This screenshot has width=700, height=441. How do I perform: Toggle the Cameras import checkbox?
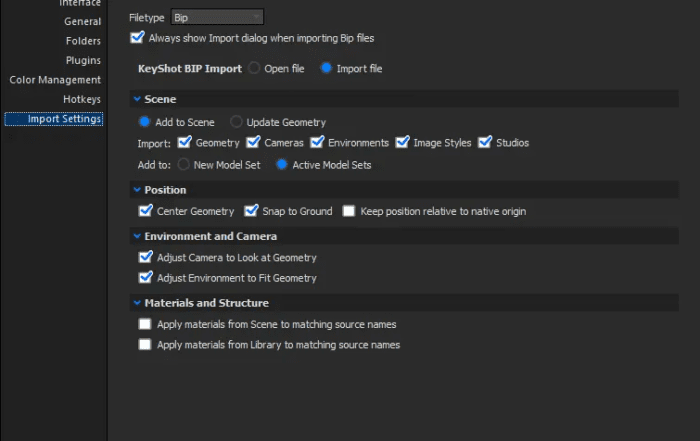click(x=253, y=142)
